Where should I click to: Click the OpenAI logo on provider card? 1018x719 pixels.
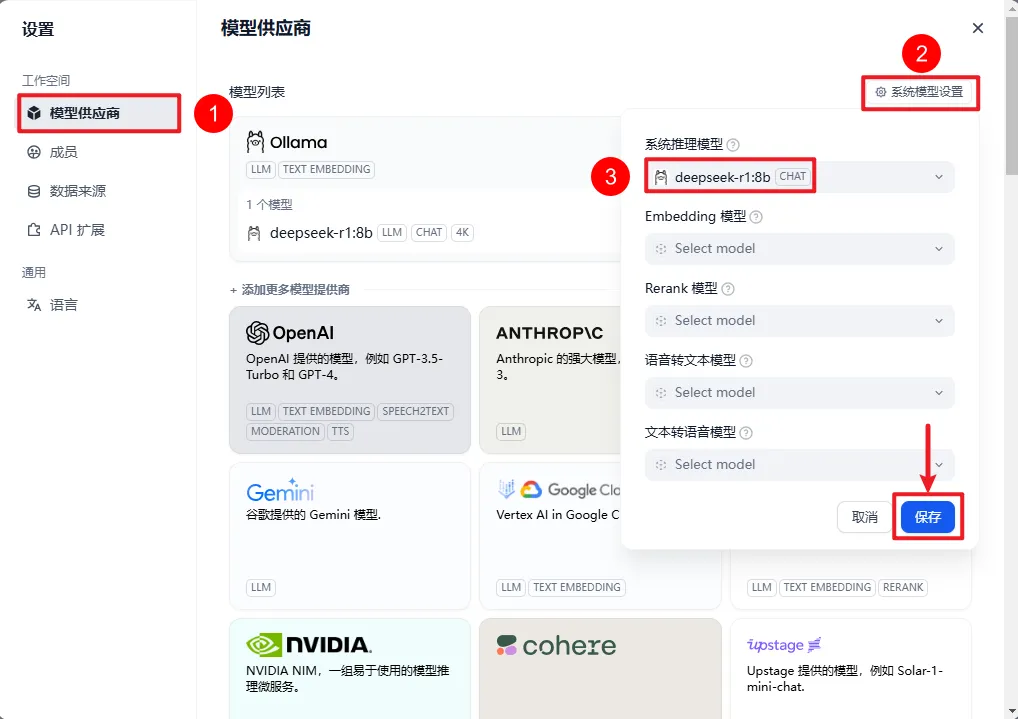tap(290, 333)
